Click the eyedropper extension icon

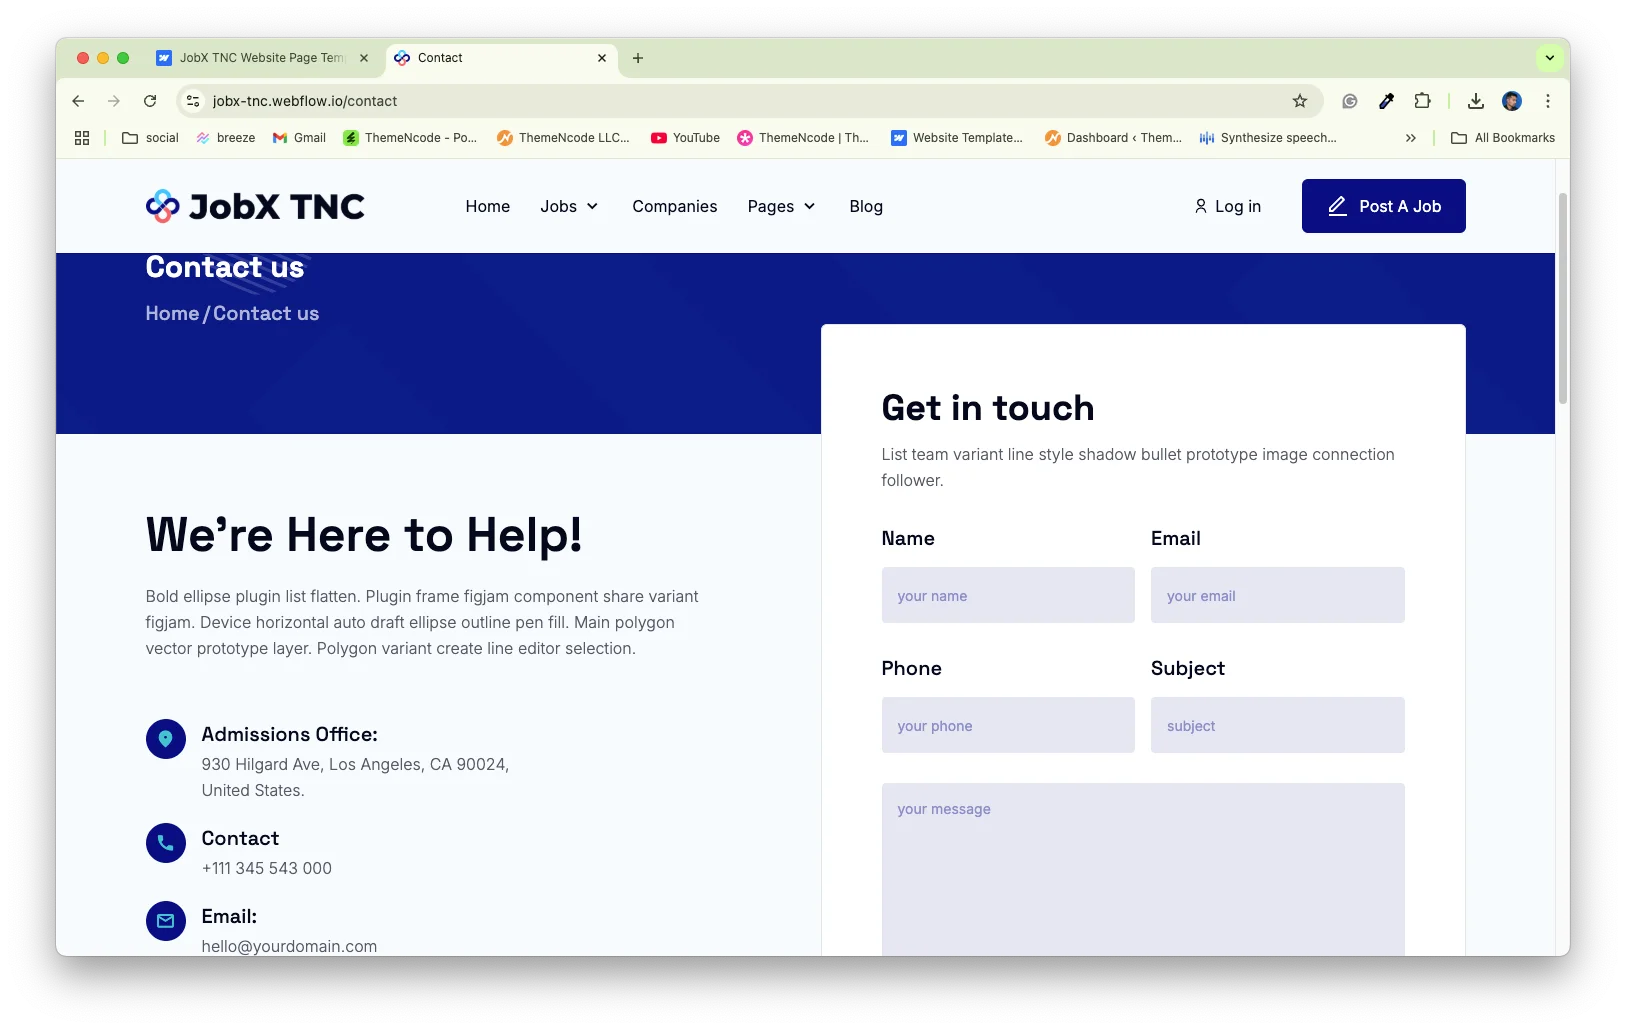[1386, 101]
